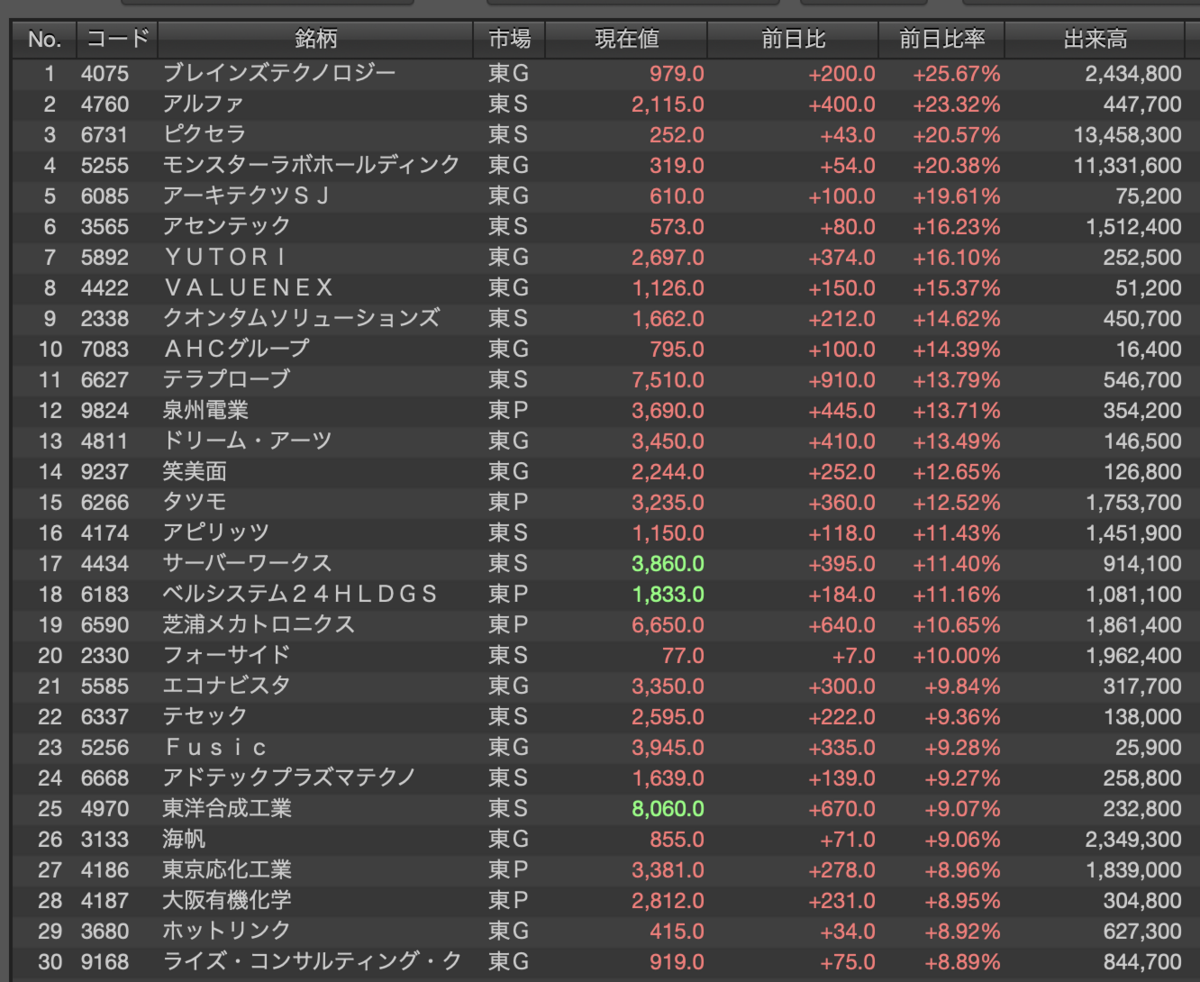
Task: Sort by the No. column header
Action: [44, 40]
